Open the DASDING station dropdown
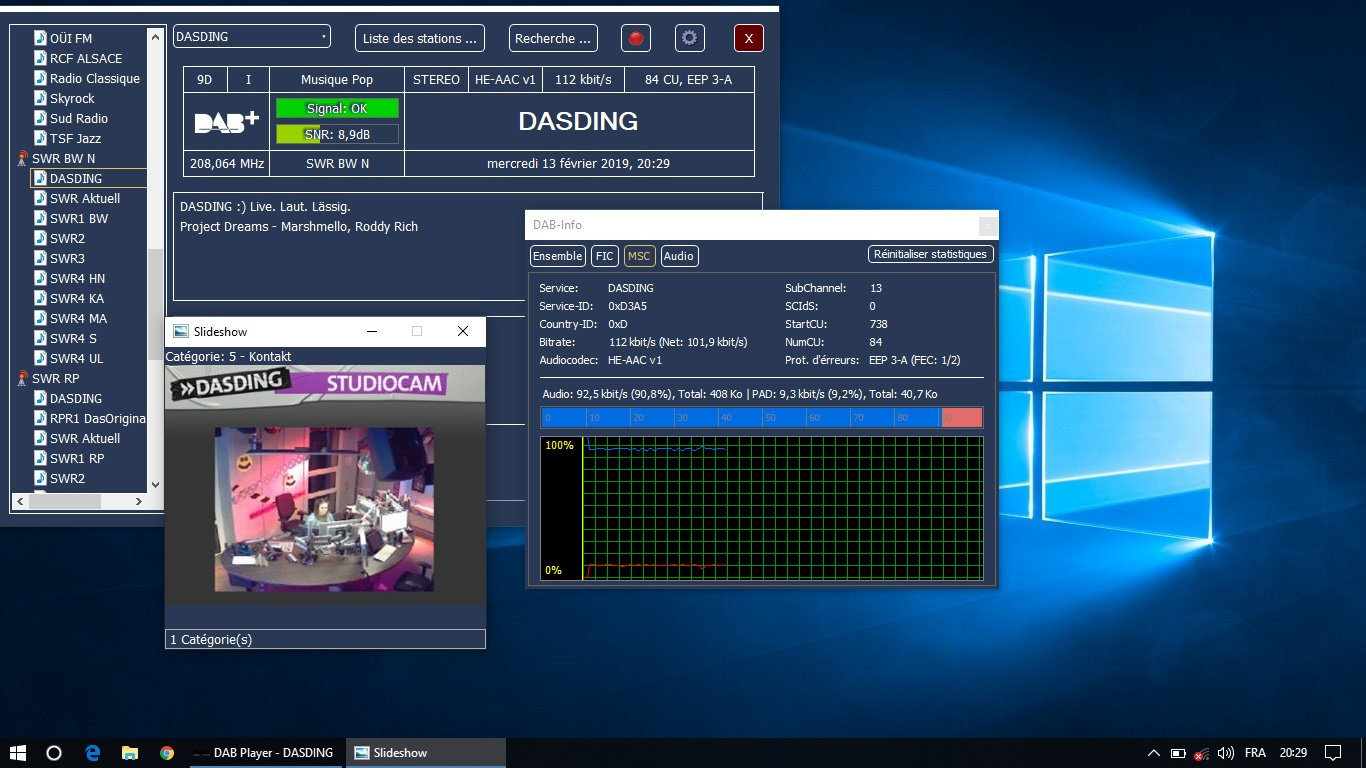The width and height of the screenshot is (1366, 768). [251, 37]
